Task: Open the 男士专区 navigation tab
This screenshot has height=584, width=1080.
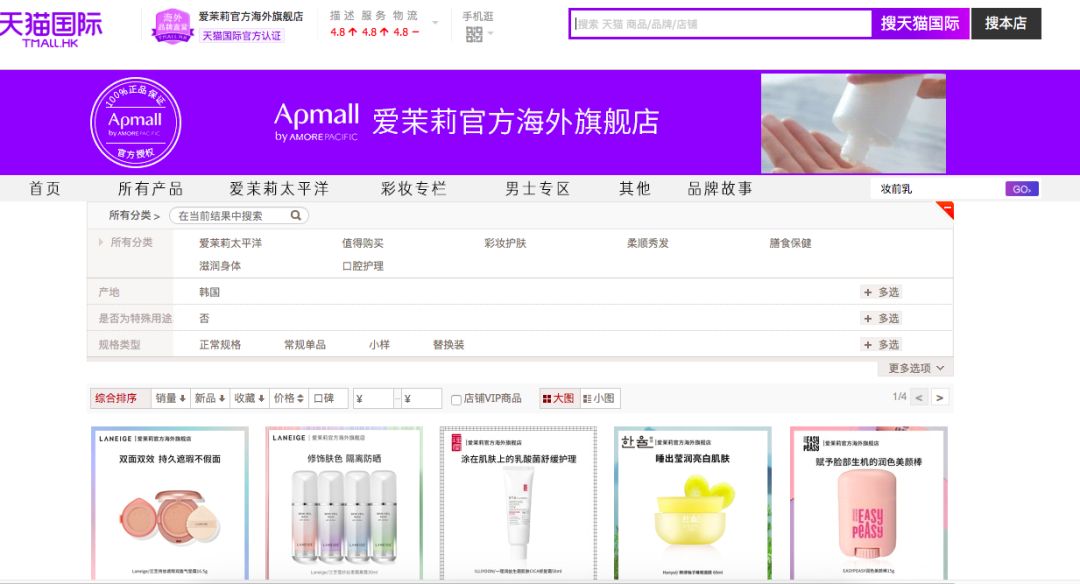Action: point(538,189)
